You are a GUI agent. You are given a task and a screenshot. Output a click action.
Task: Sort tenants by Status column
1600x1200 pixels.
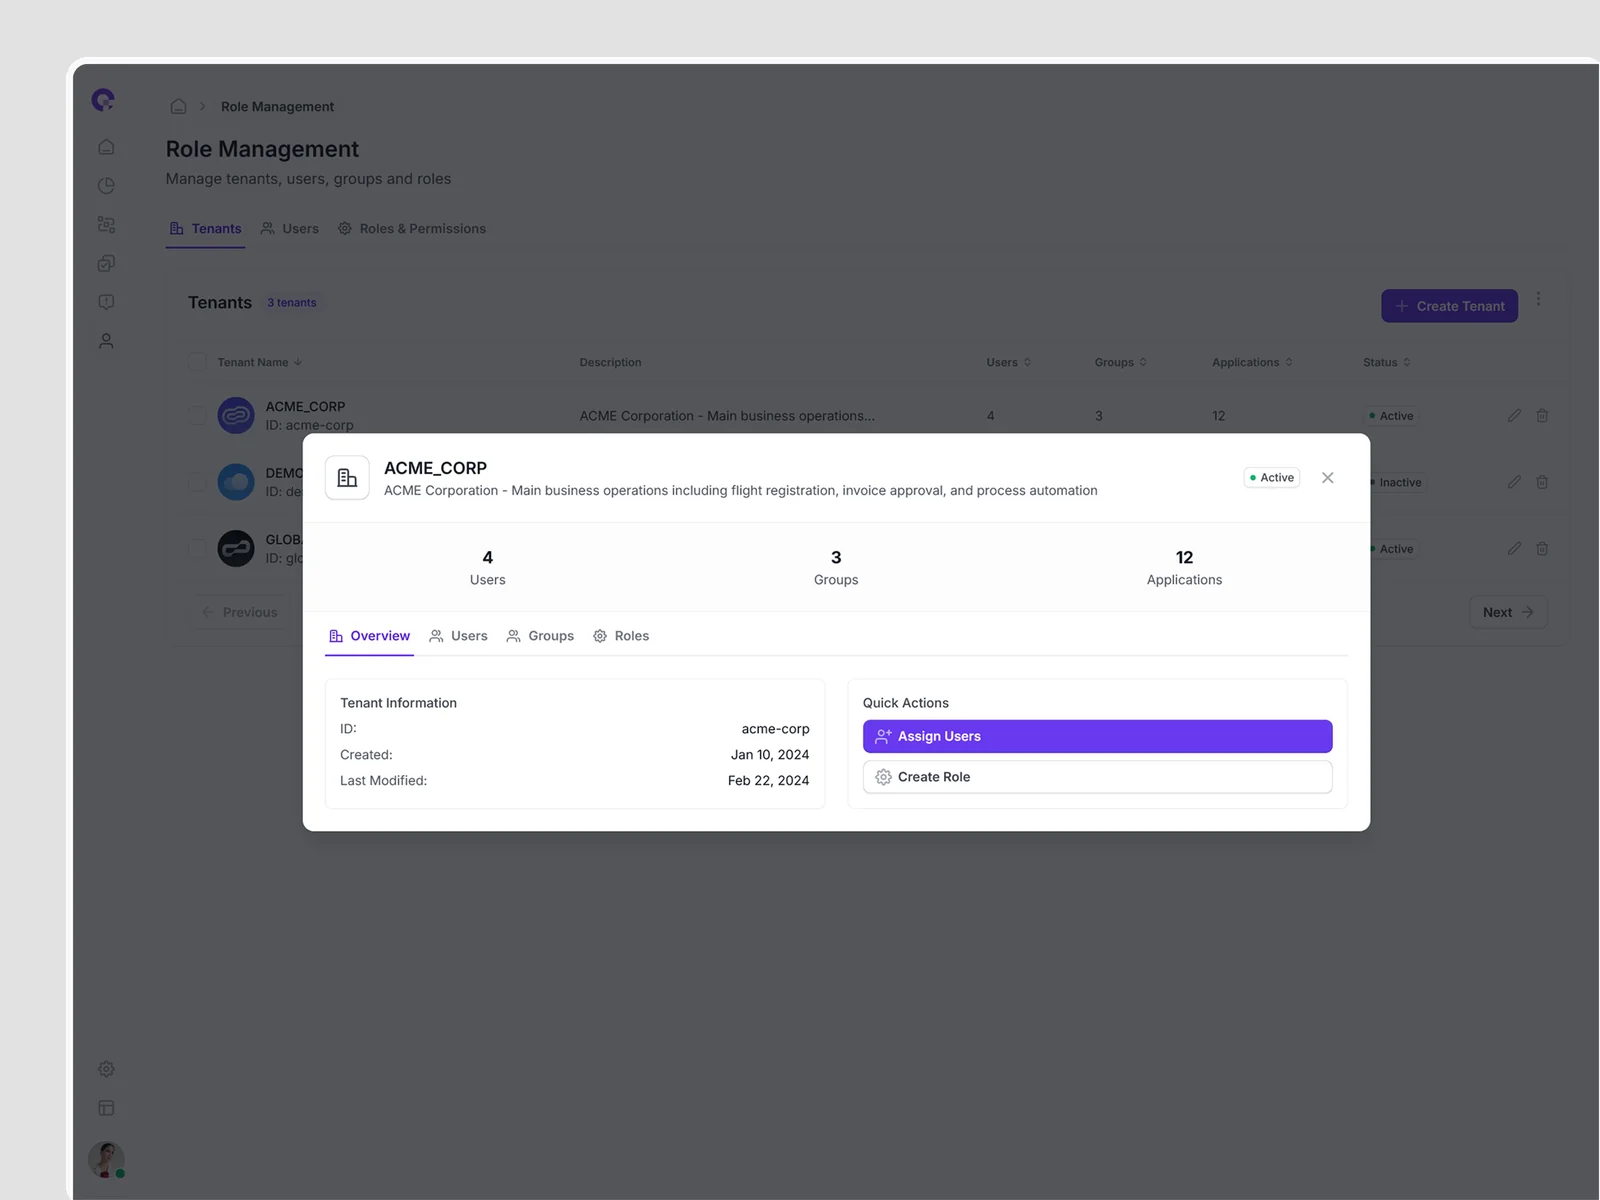point(1386,362)
